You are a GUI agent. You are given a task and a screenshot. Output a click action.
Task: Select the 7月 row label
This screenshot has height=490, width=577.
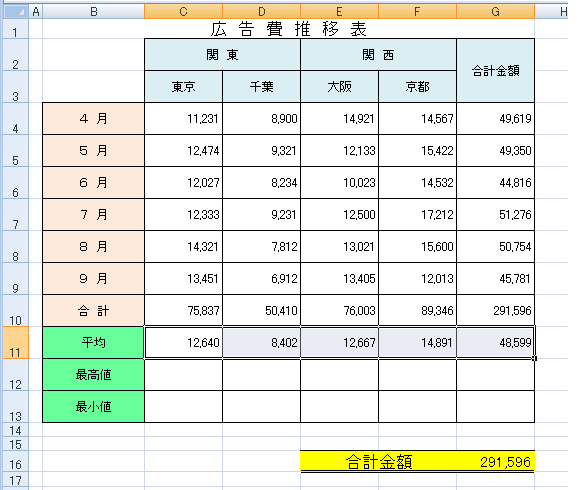93,214
